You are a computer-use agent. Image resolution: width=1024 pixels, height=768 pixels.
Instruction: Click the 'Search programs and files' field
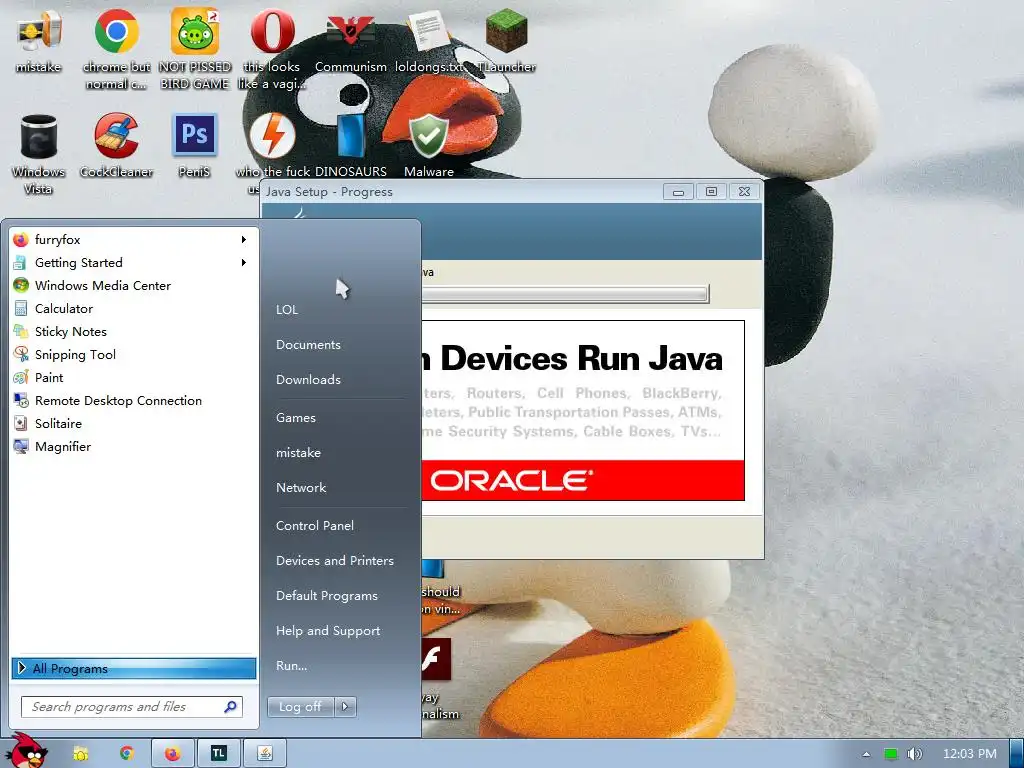(132, 707)
